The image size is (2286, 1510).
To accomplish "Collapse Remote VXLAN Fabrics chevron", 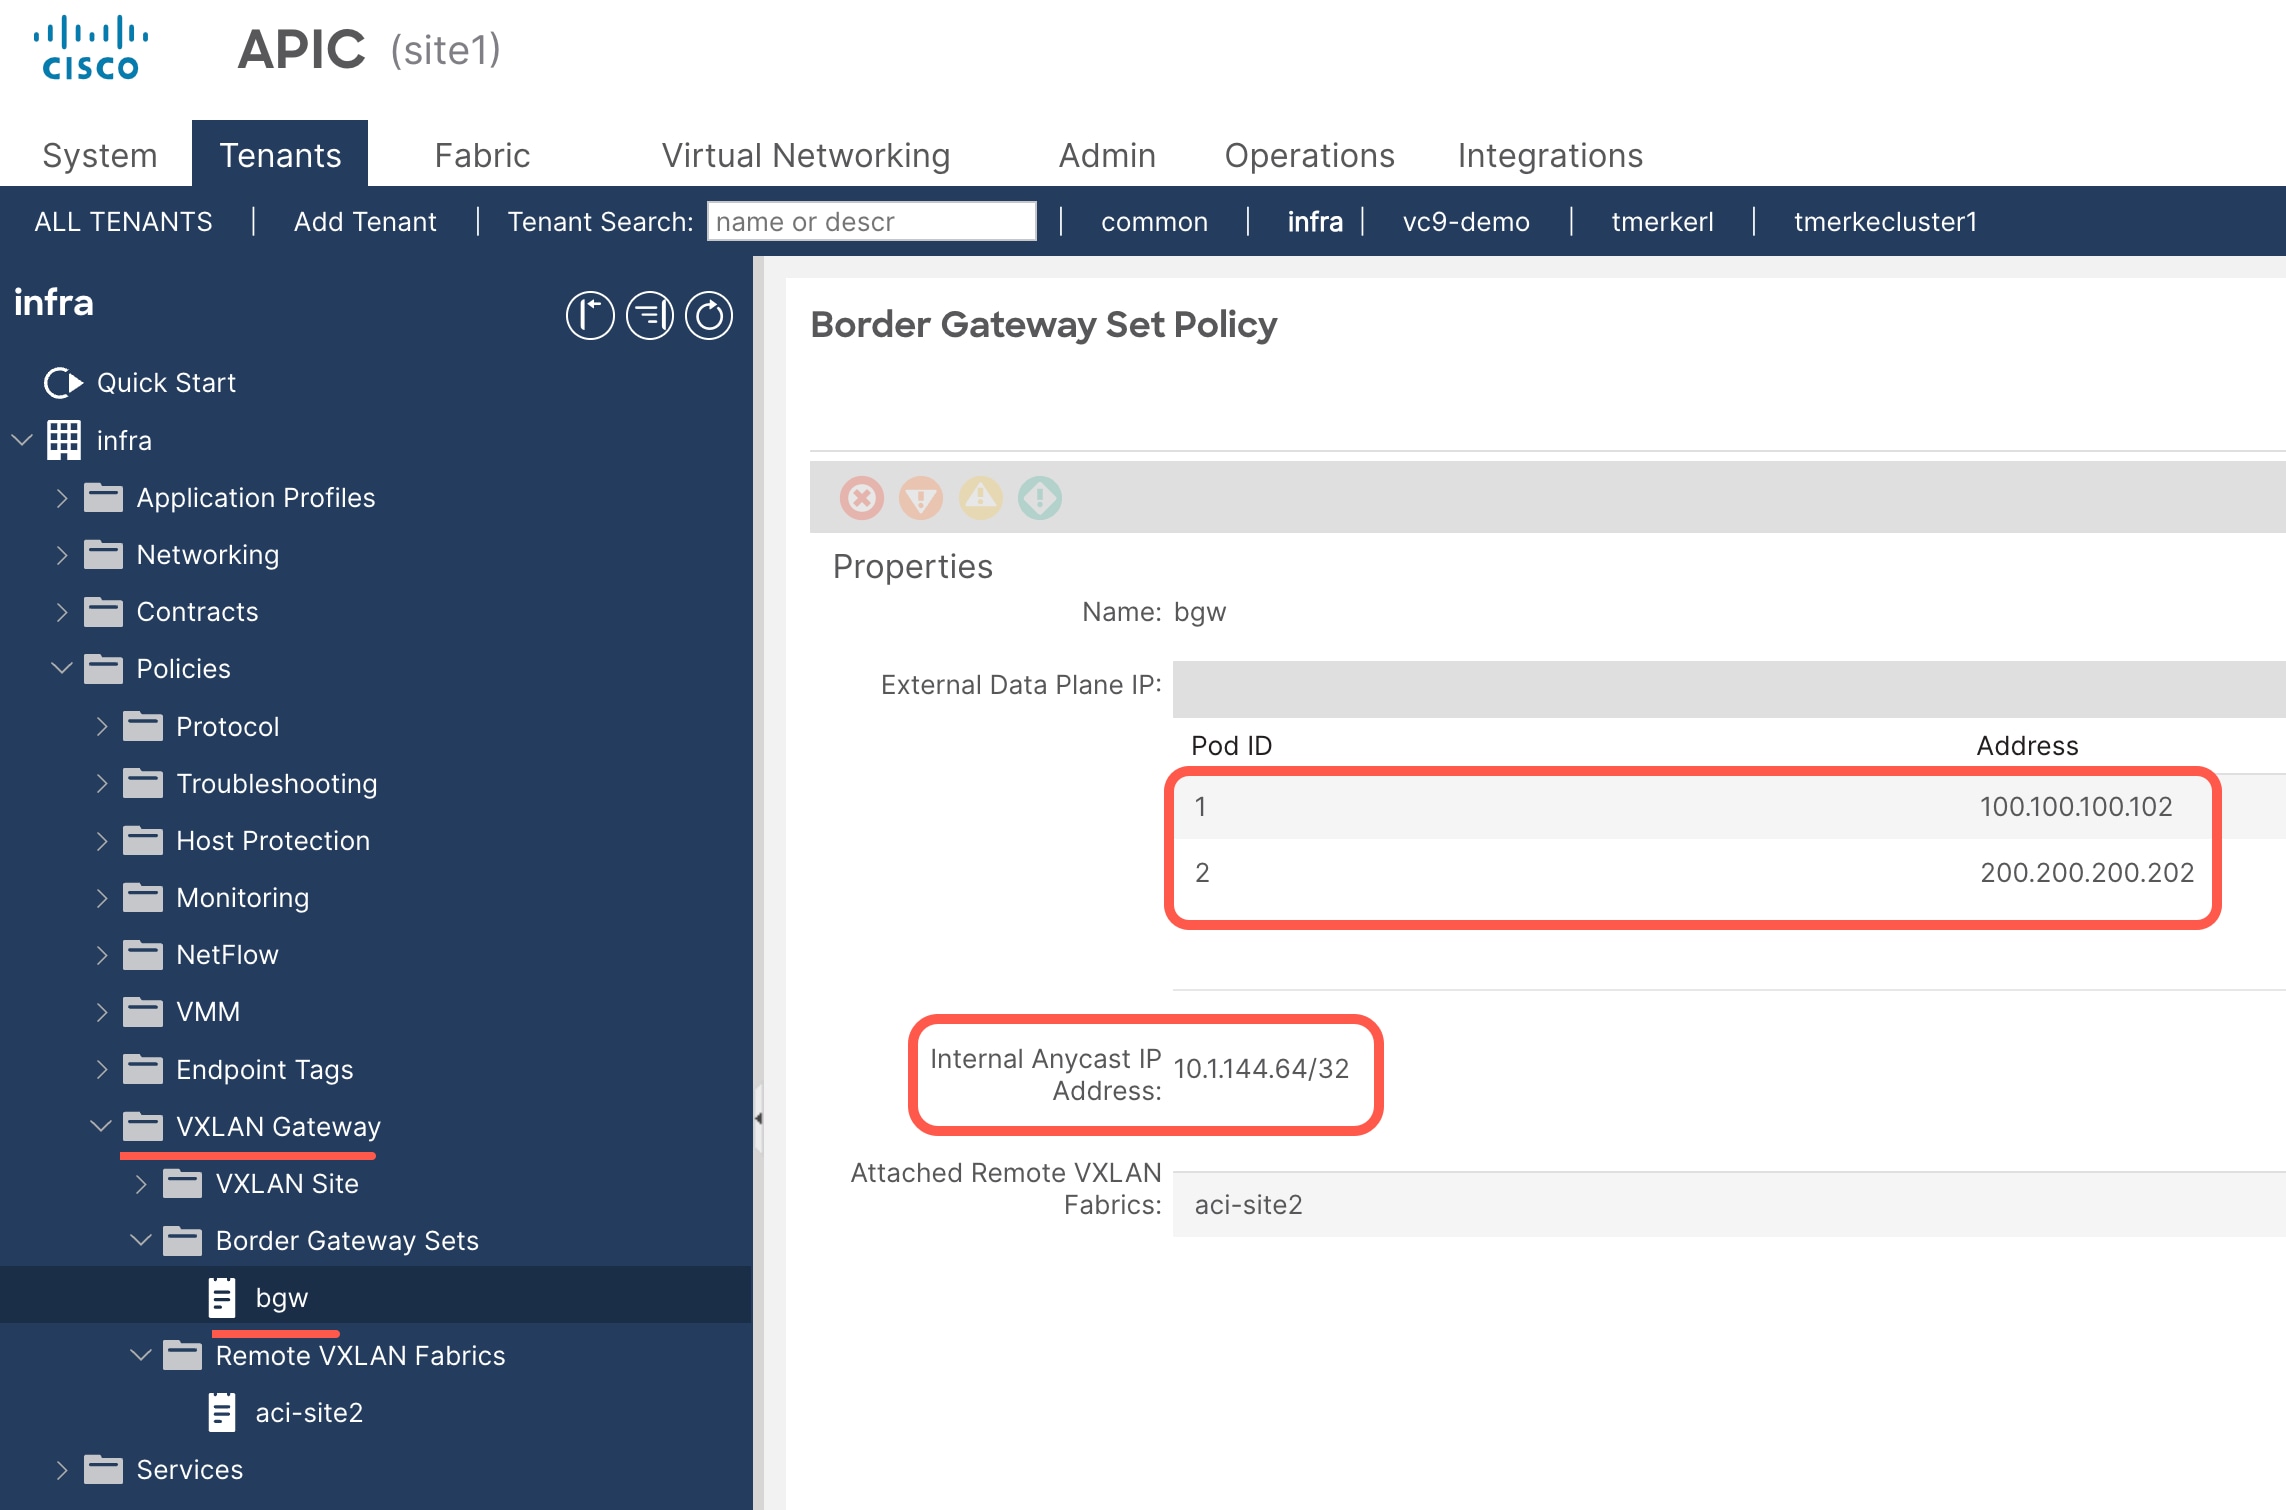I will tap(141, 1355).
